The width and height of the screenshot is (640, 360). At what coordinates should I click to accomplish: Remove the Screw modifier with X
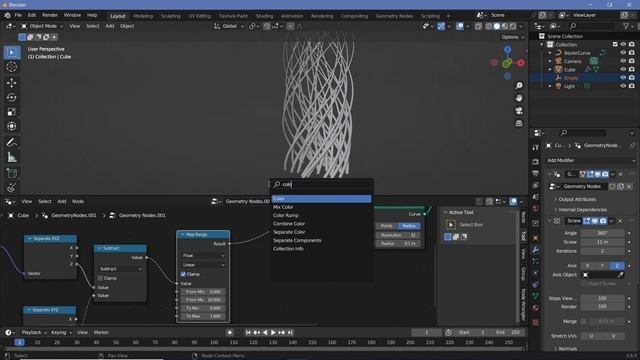pyautogui.click(x=620, y=221)
